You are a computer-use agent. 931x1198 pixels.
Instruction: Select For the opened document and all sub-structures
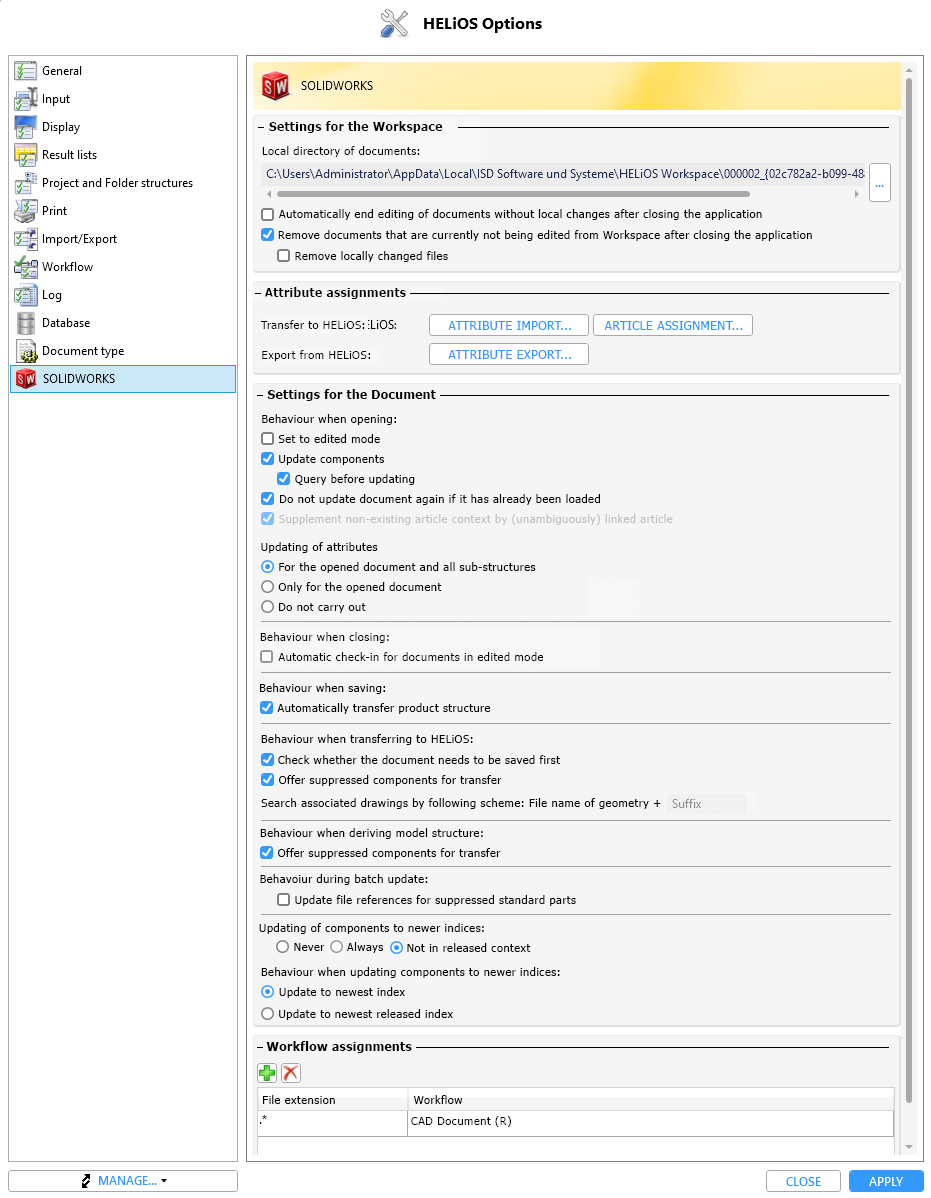tap(267, 567)
